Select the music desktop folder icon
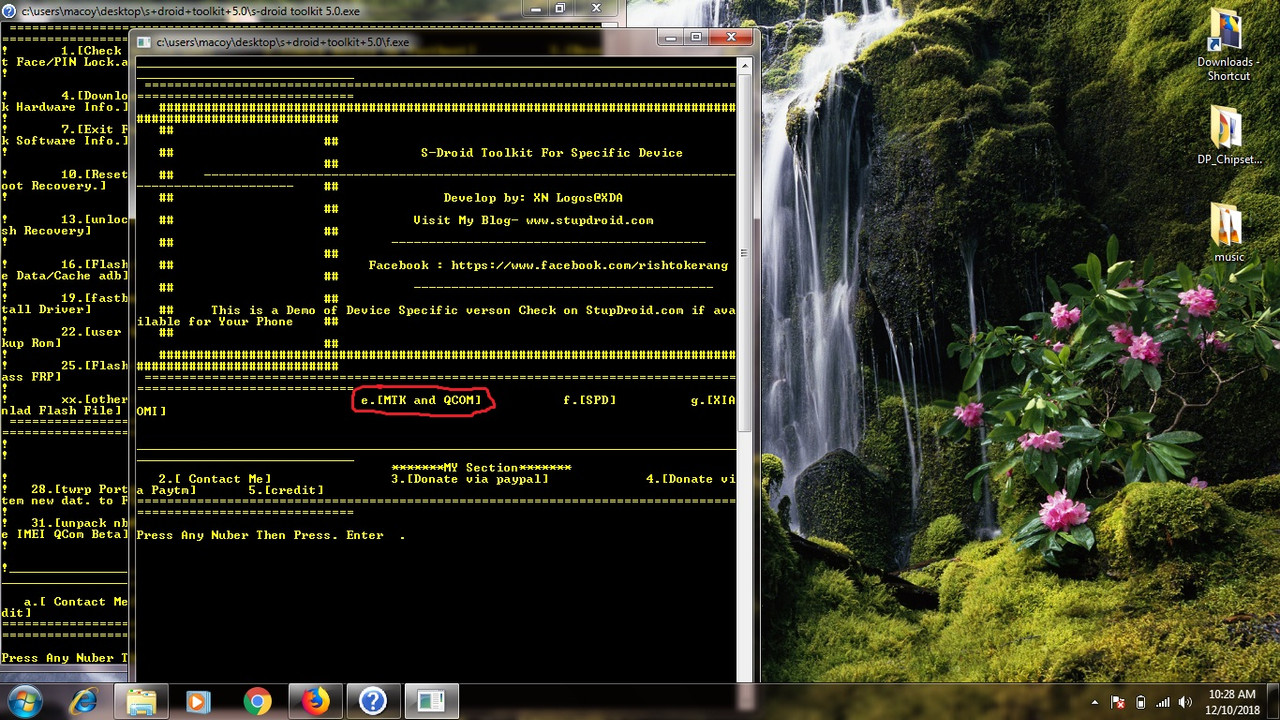This screenshot has width=1280, height=720. coord(1229,233)
